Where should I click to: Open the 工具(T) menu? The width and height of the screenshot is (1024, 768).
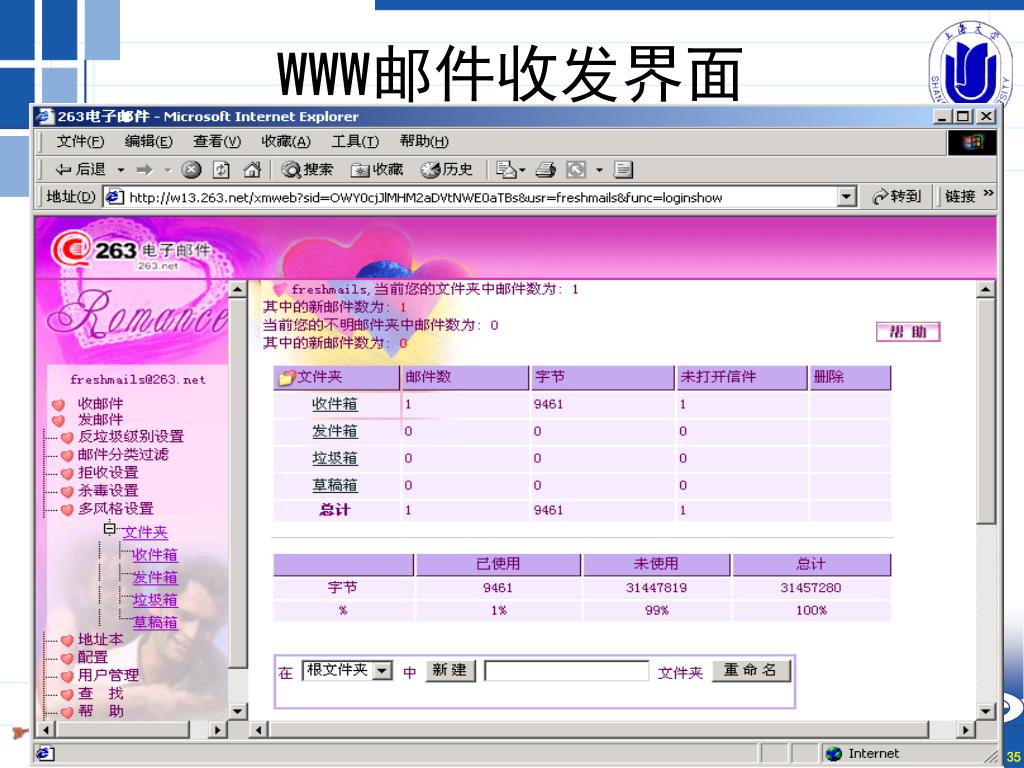[355, 141]
